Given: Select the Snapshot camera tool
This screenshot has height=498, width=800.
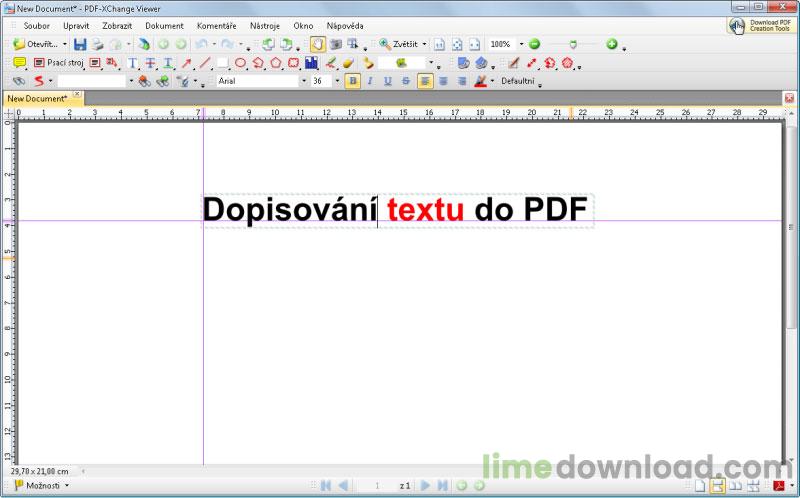Looking at the screenshot, I should coord(335,44).
